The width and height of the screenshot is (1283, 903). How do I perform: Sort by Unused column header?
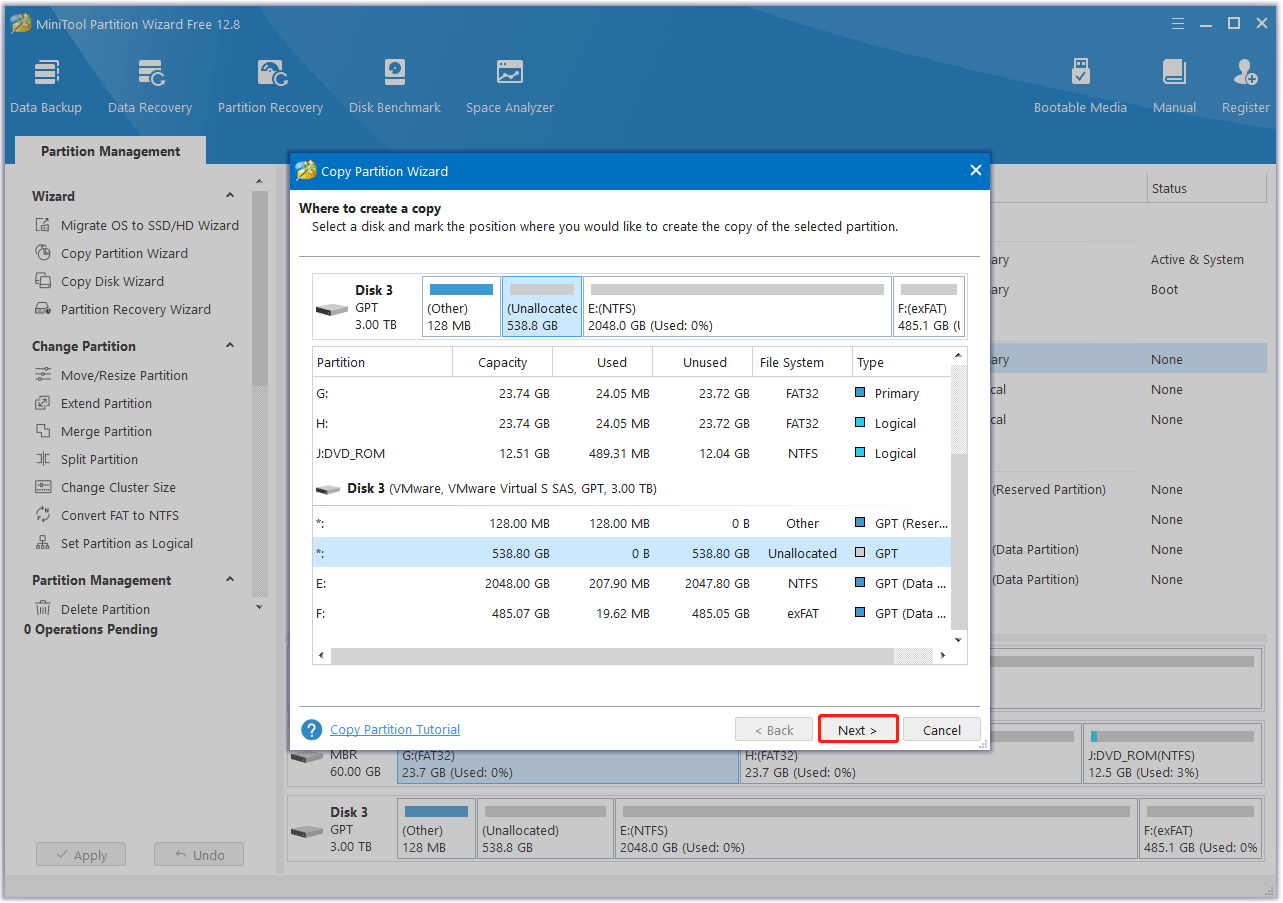tap(702, 362)
